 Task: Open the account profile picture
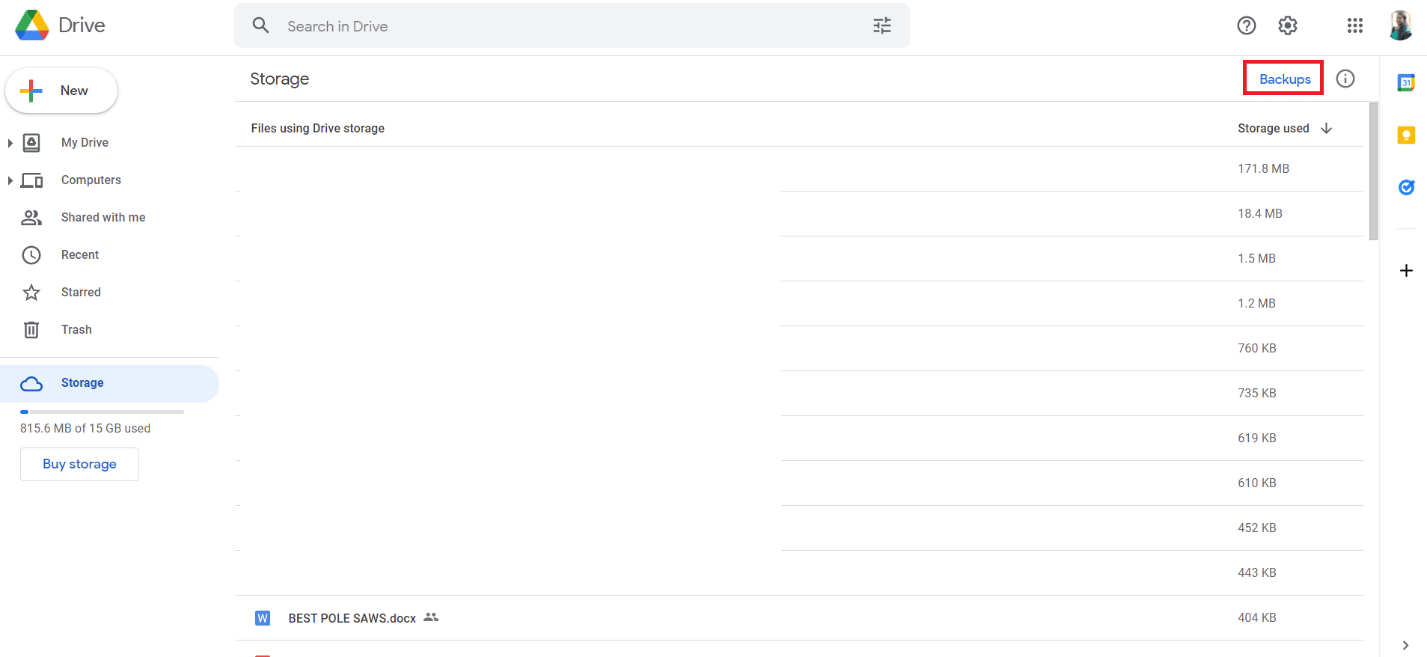(x=1401, y=26)
